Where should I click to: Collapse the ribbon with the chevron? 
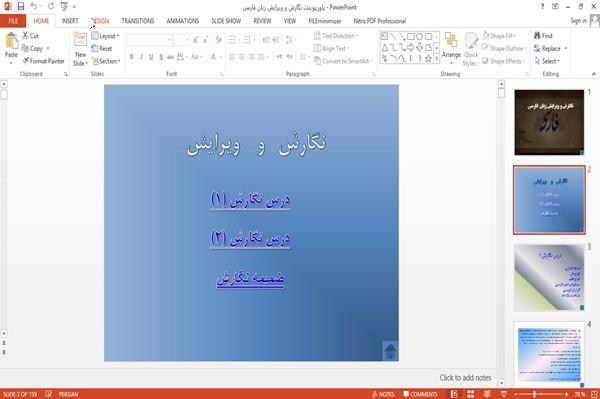593,74
